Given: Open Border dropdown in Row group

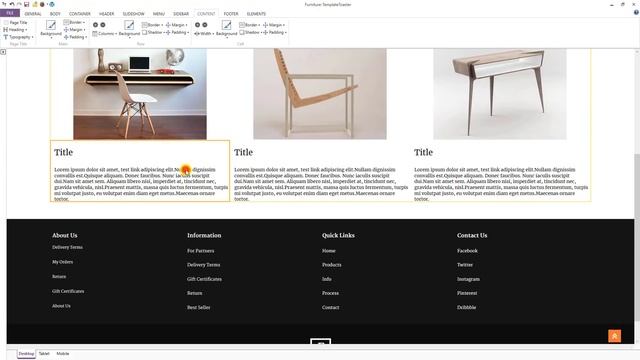Looking at the screenshot, I should pyautogui.click(x=153, y=25).
